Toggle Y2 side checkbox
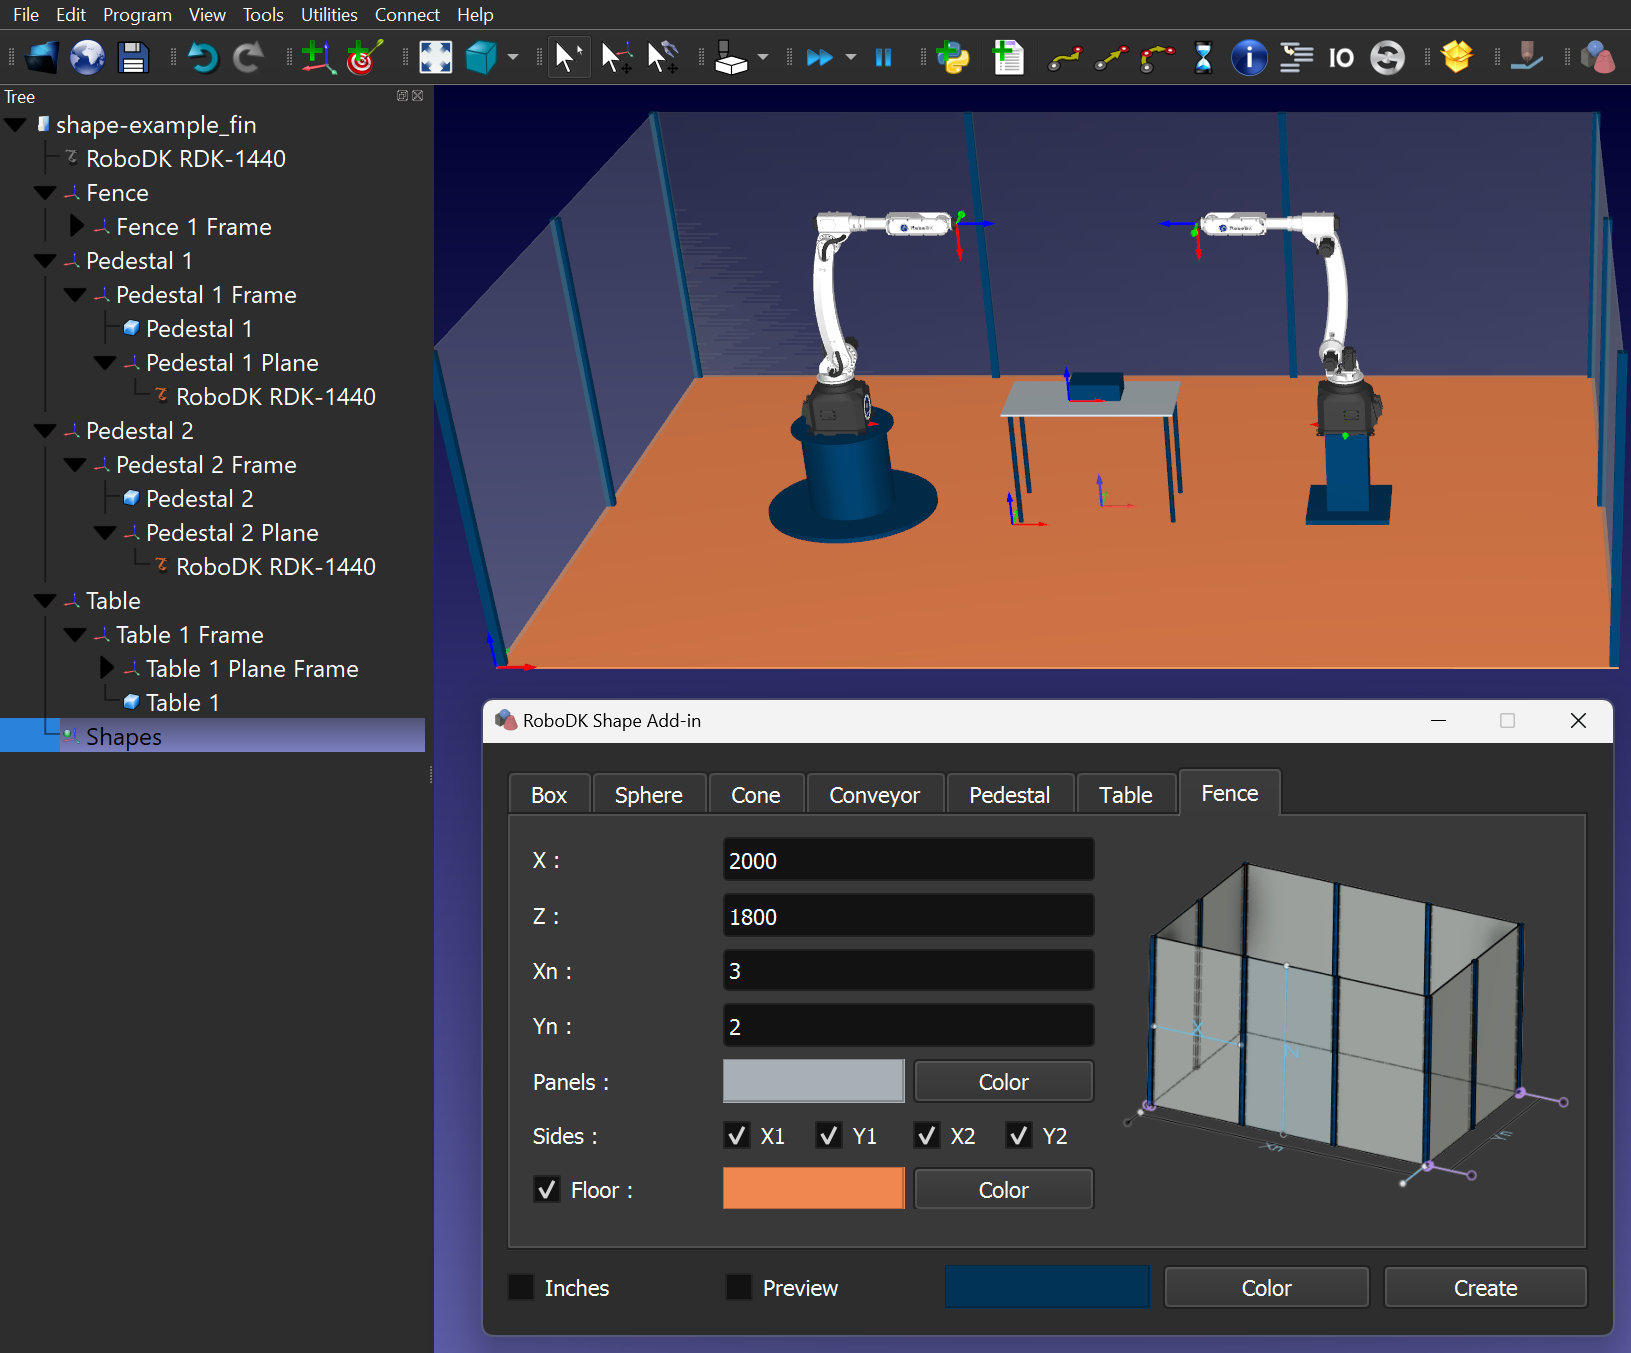This screenshot has height=1353, width=1631. point(1019,1135)
